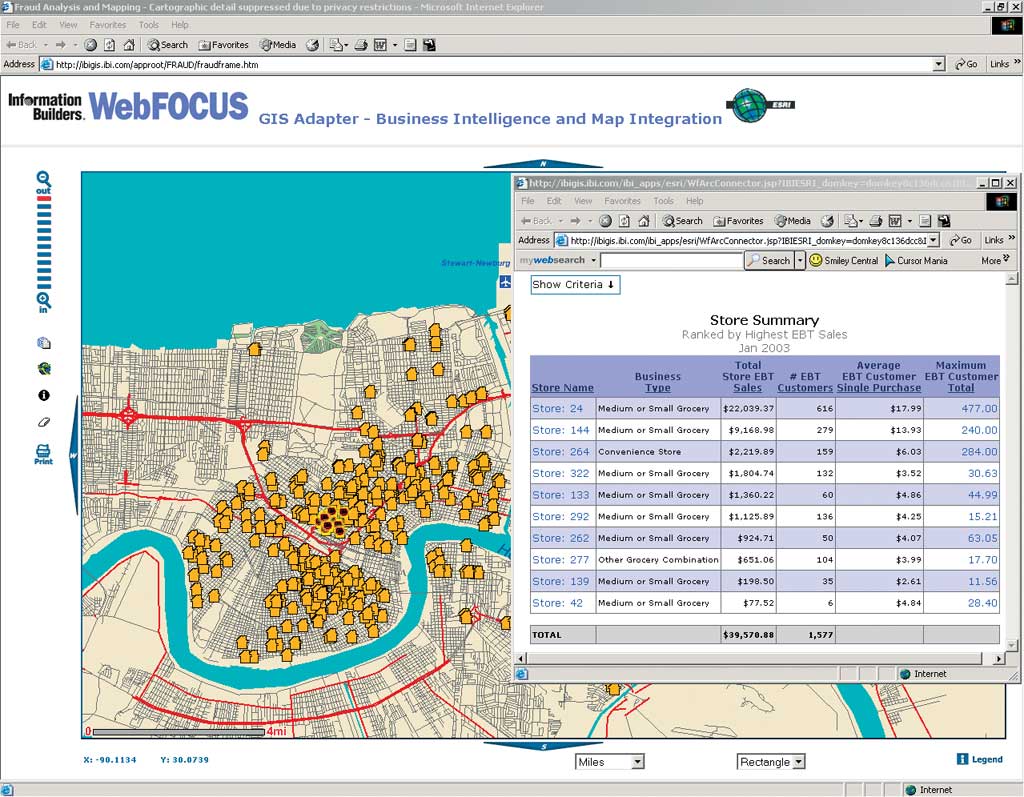Pan map west using left arrow

[x=73, y=456]
